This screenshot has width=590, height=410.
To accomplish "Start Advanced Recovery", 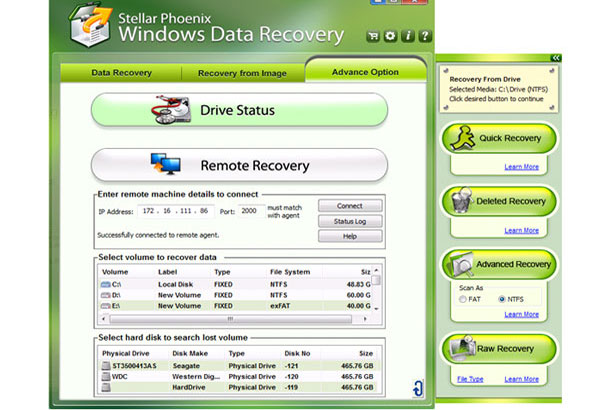I will (x=499, y=264).
